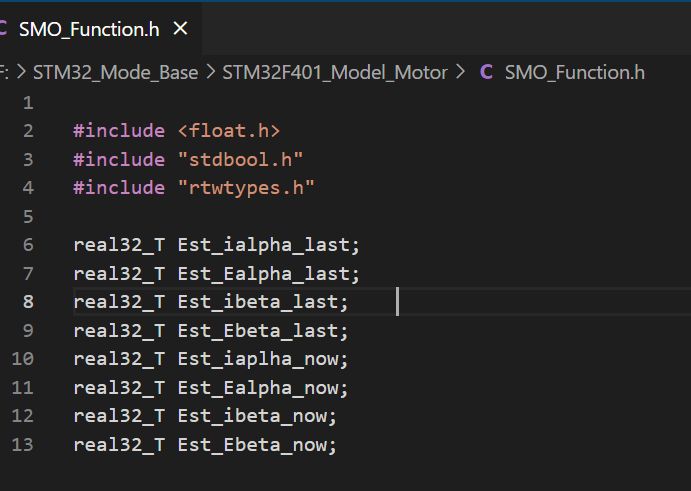691x491 pixels.
Task: Click line number 5 in the gutter
Action: (27, 217)
